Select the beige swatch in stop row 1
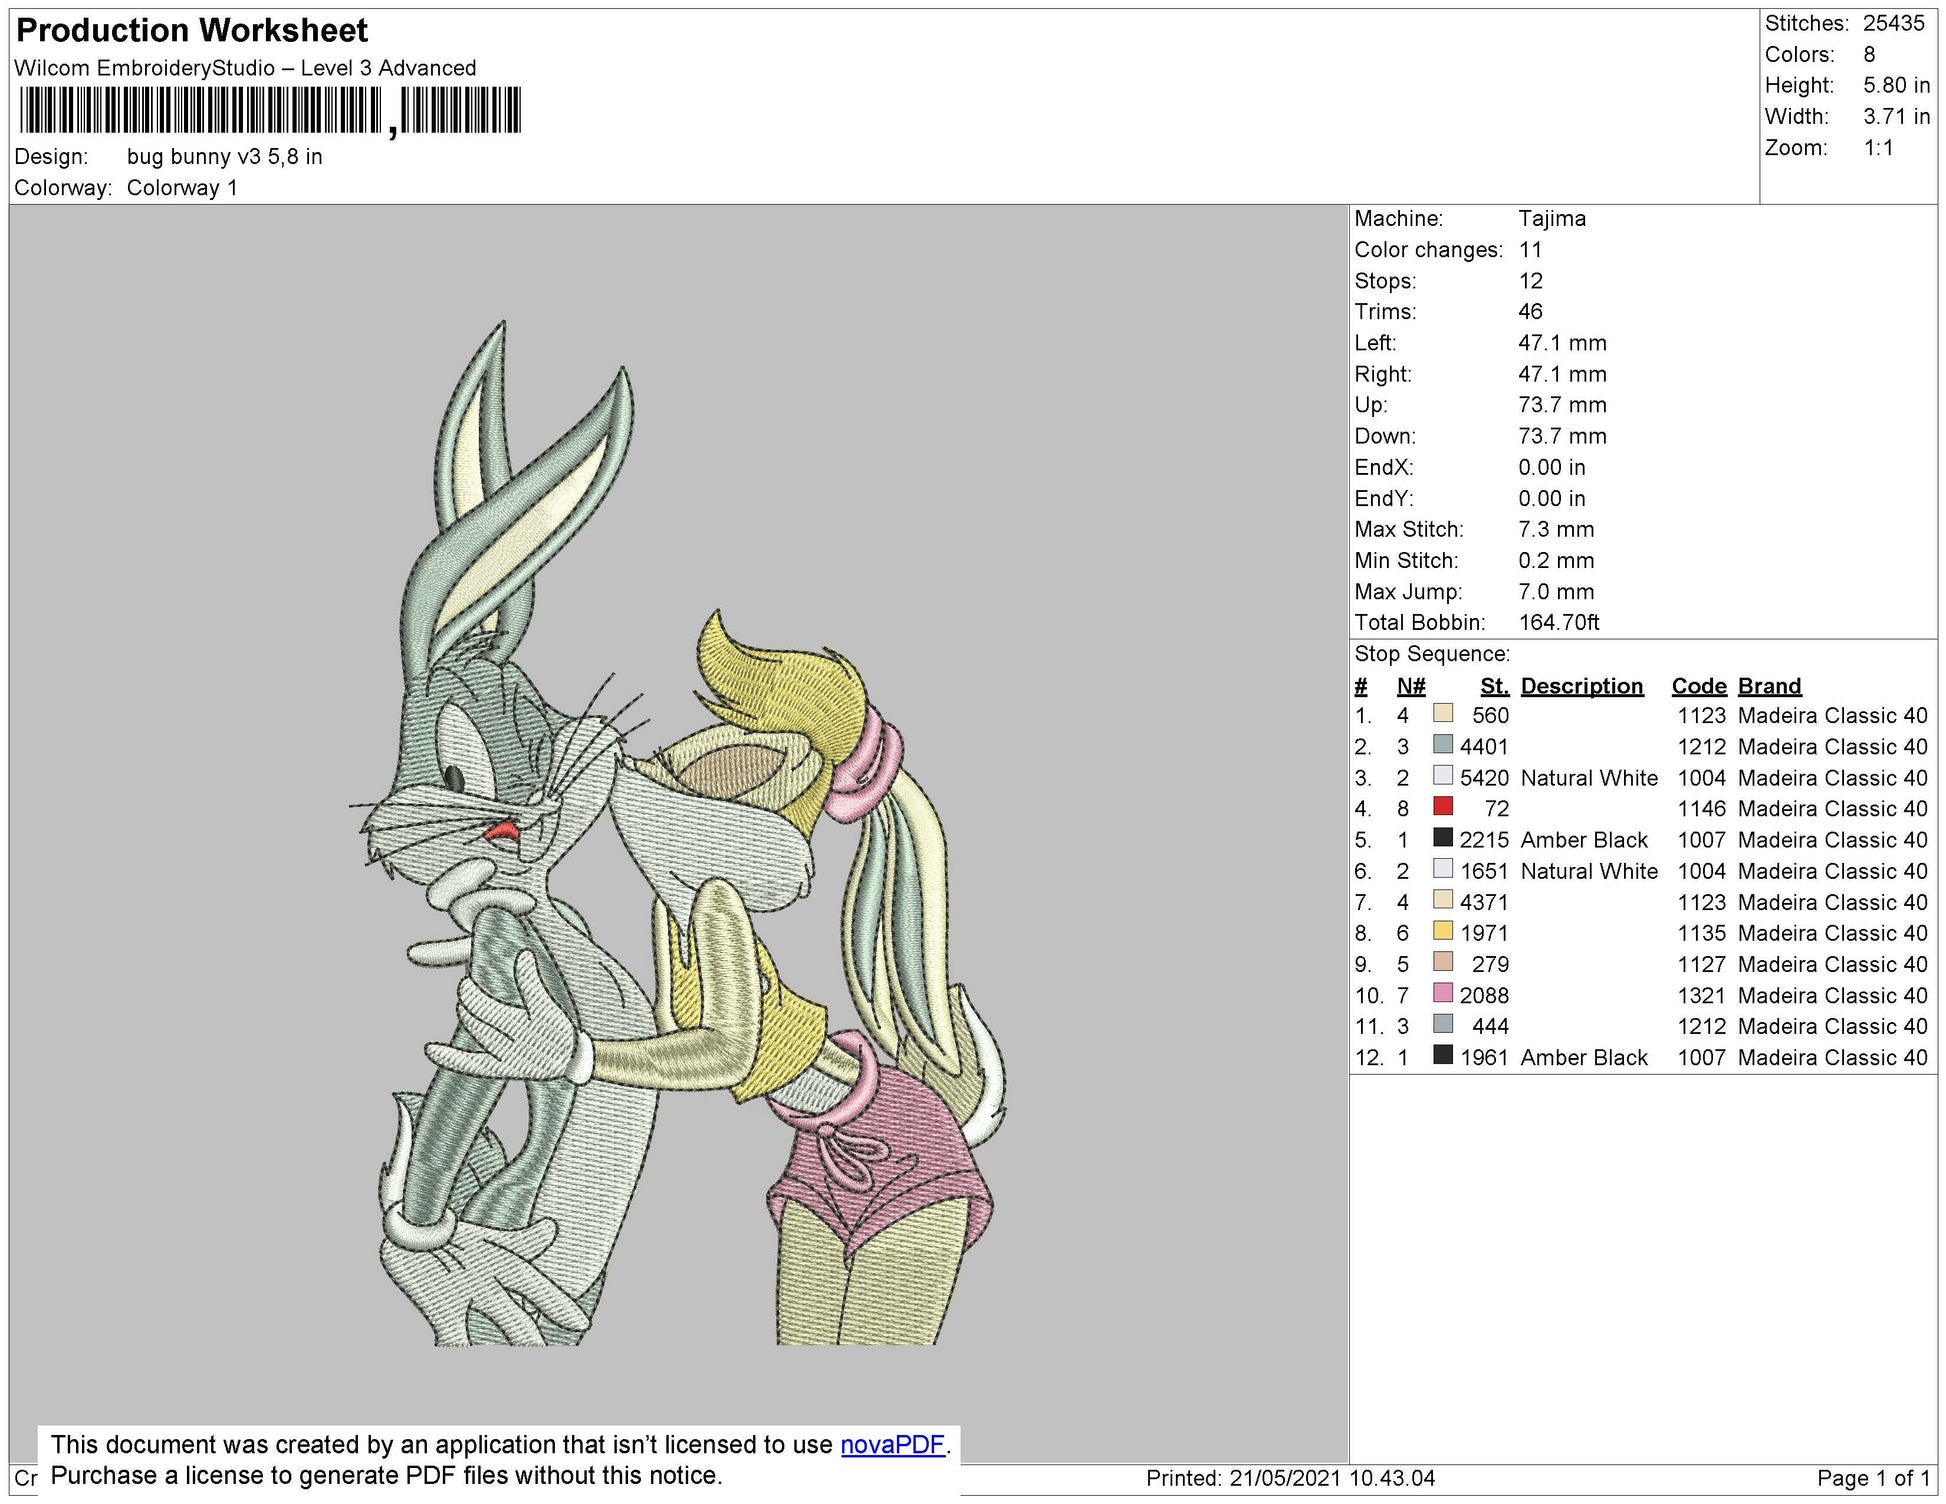Screen dimensions: 1946x1504 1443,713
